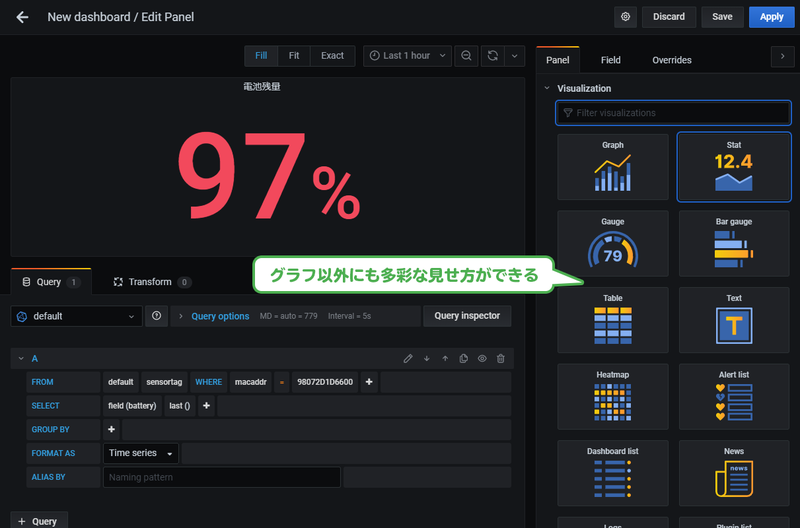Open the default data source dropdown
Viewport: 800px width, 528px height.
(77, 316)
